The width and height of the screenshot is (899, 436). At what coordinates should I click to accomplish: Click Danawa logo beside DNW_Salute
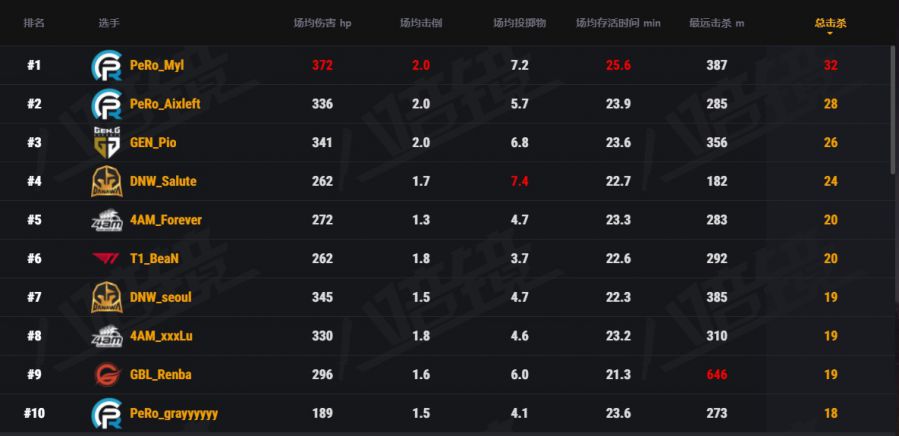tap(107, 181)
